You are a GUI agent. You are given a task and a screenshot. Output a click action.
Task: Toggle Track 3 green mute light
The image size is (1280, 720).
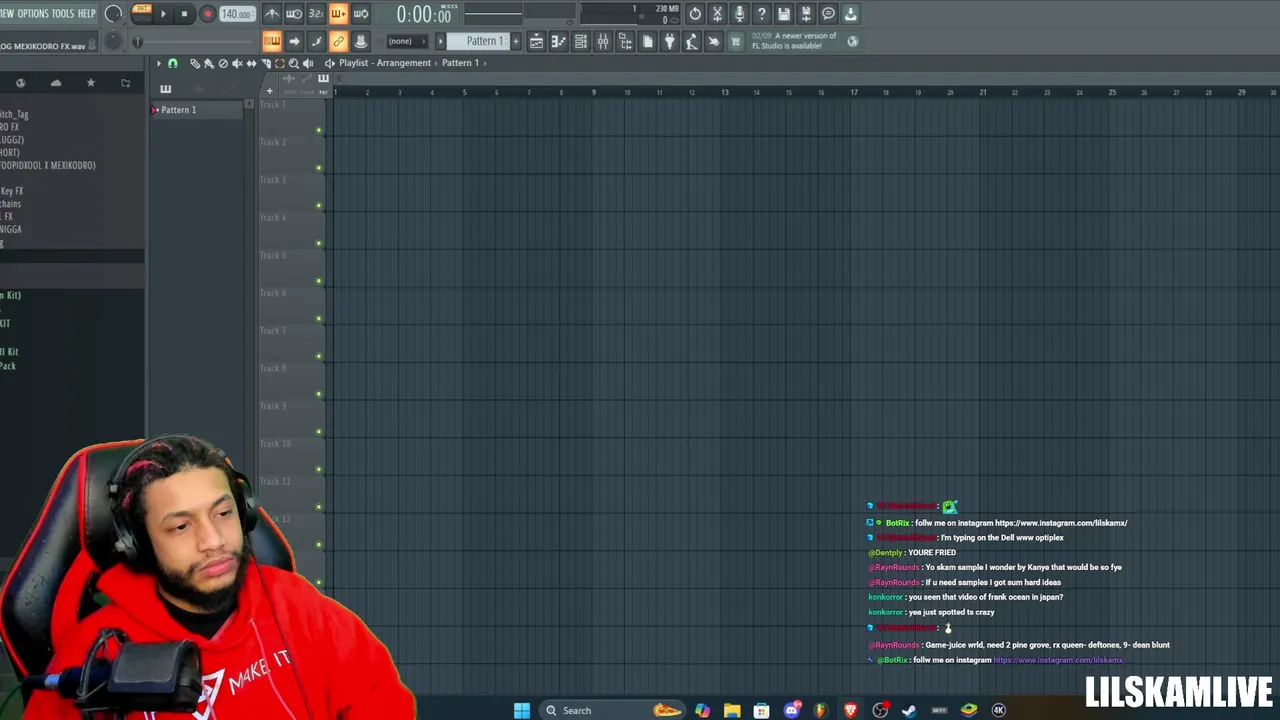(319, 206)
